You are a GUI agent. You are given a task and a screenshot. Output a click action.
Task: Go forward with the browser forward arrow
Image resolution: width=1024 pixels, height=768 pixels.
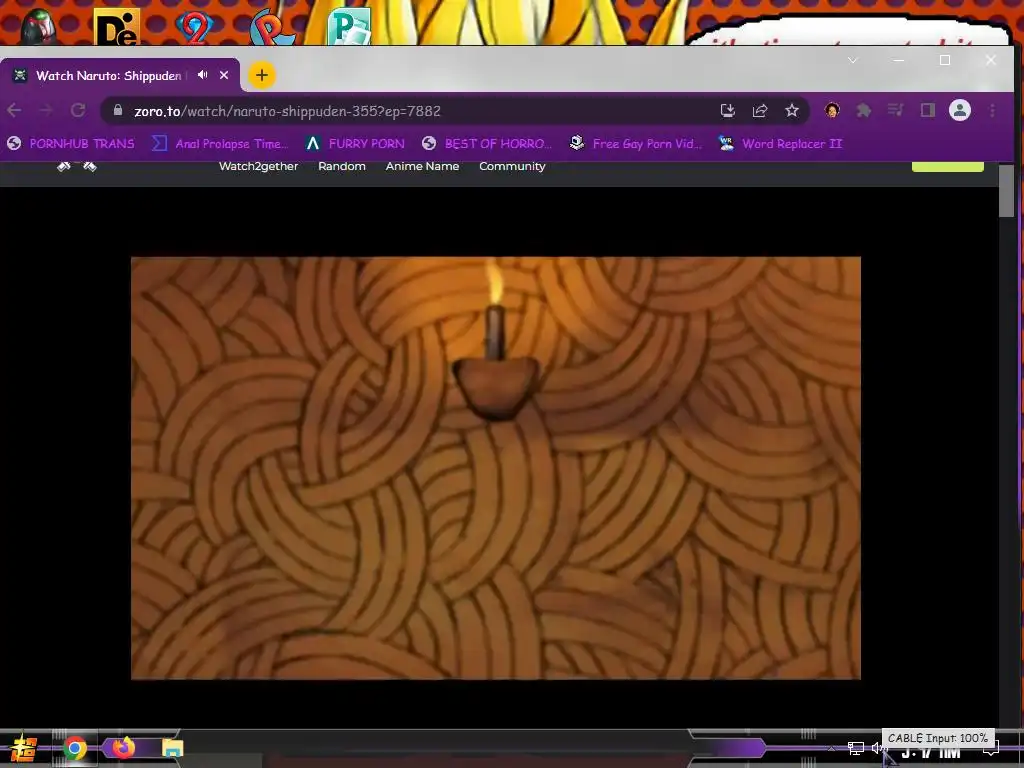coord(46,110)
